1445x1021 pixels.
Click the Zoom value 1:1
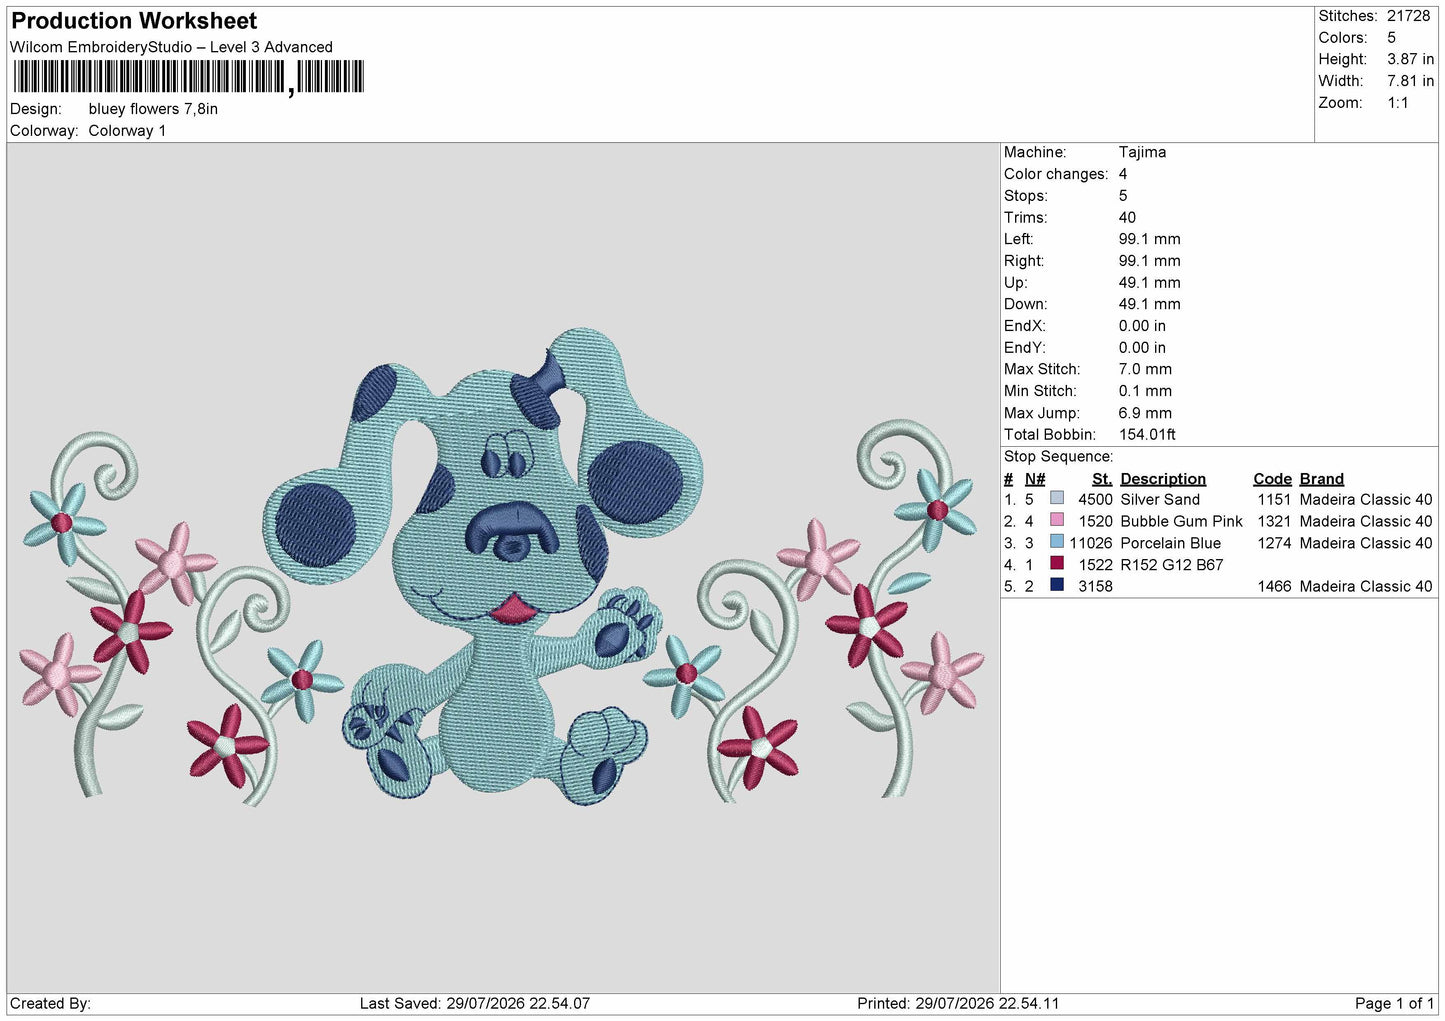pos(1397,103)
